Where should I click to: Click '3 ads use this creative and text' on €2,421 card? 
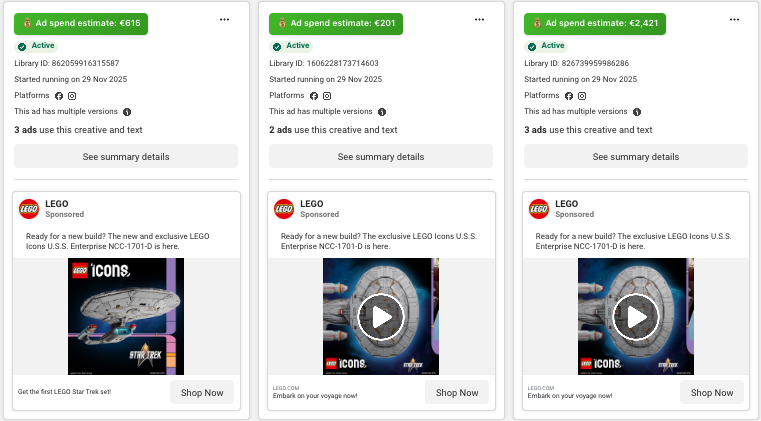(x=588, y=130)
